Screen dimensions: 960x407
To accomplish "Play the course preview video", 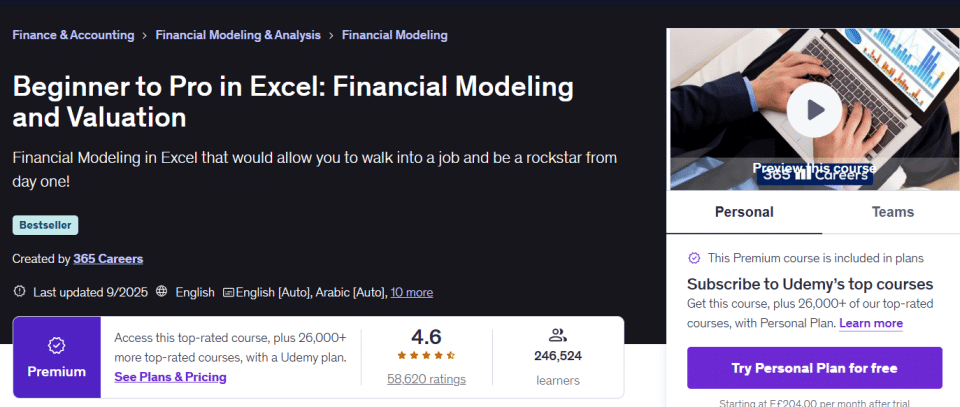I will coord(814,109).
